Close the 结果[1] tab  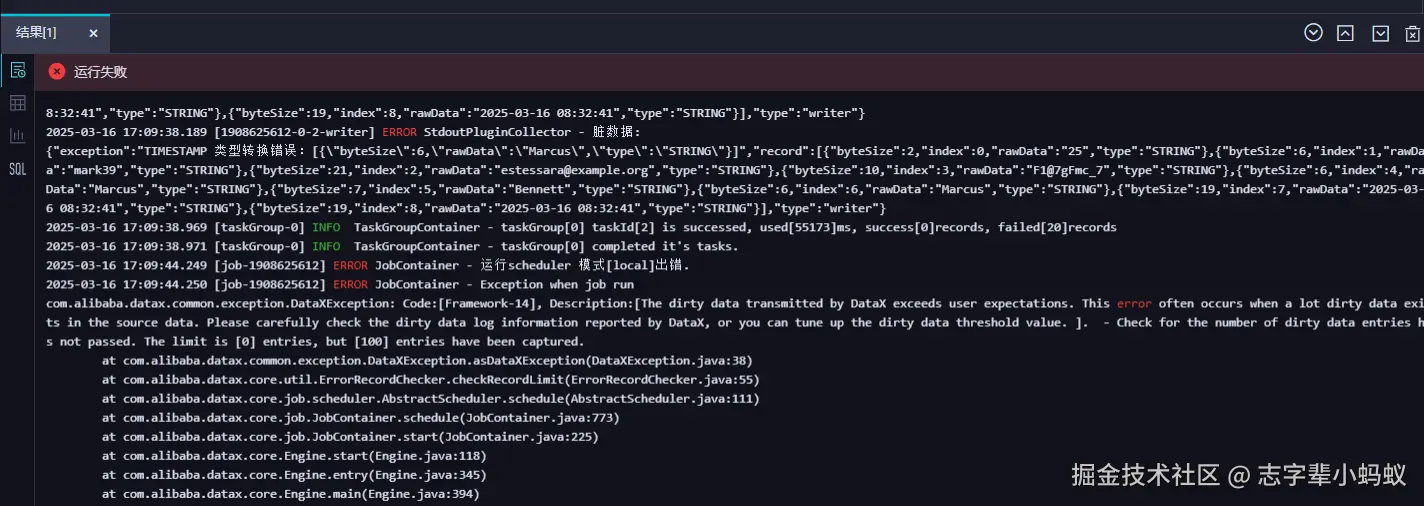coord(93,33)
